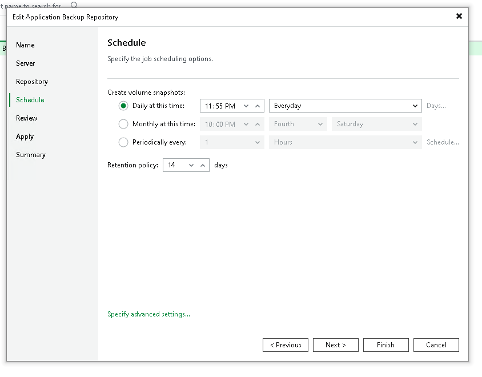Click the Days... button

click(x=436, y=106)
